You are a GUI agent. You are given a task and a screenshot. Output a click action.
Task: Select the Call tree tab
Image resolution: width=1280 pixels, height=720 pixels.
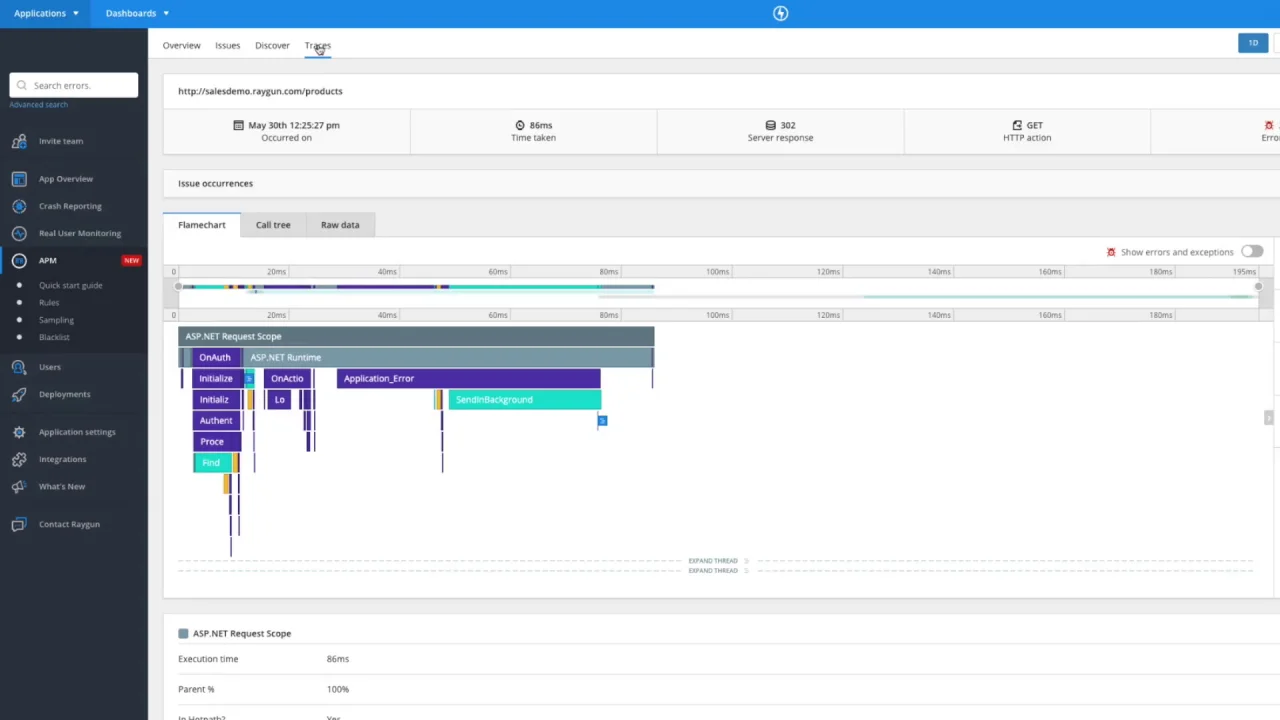pyautogui.click(x=273, y=225)
